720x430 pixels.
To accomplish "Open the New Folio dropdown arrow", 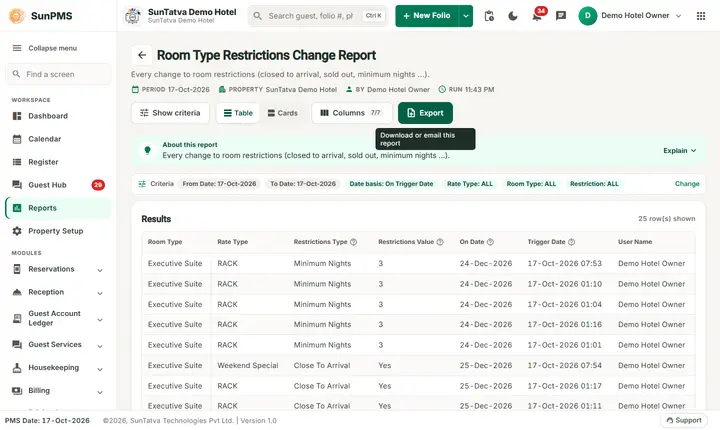I will point(466,16).
